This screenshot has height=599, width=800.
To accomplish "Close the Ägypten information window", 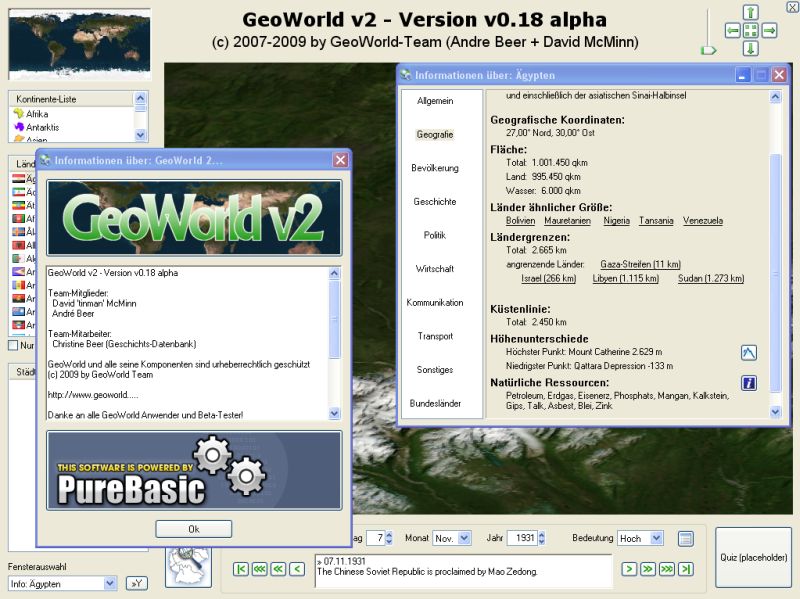I will click(x=779, y=76).
